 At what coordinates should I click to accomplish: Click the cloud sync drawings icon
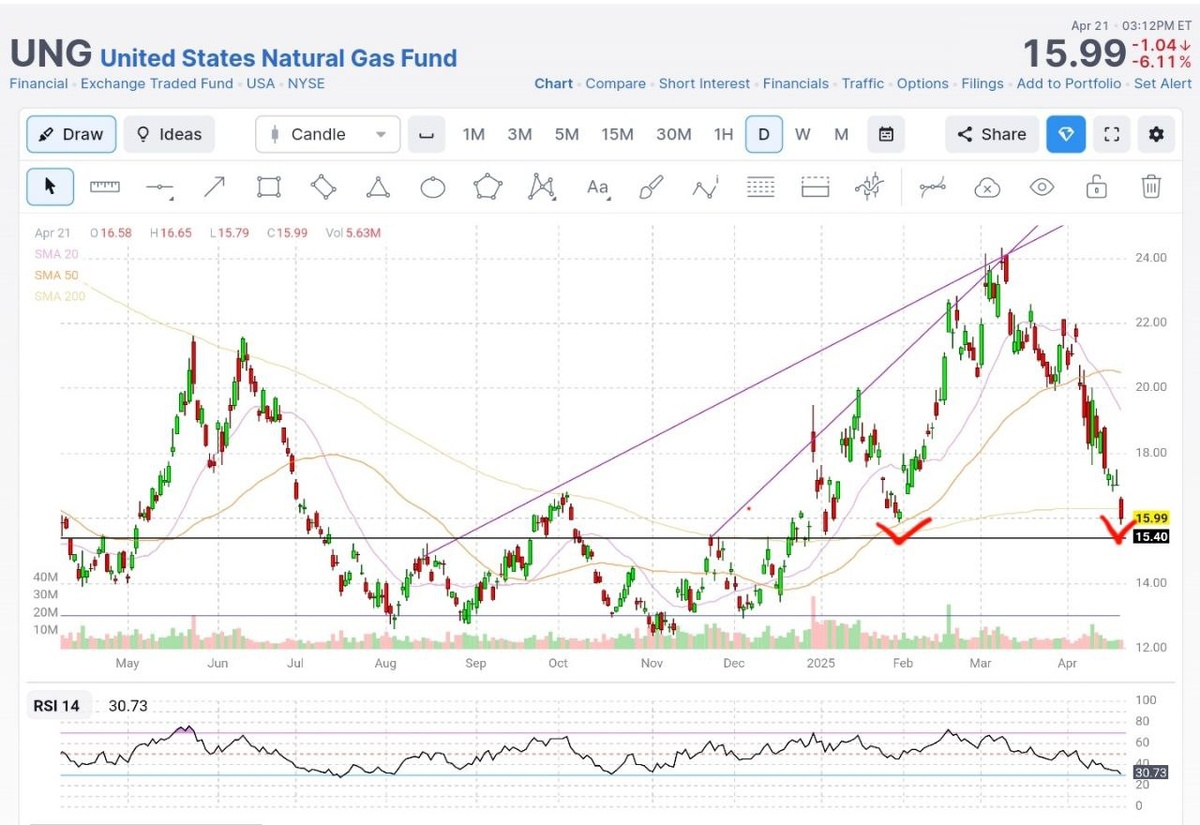click(987, 186)
